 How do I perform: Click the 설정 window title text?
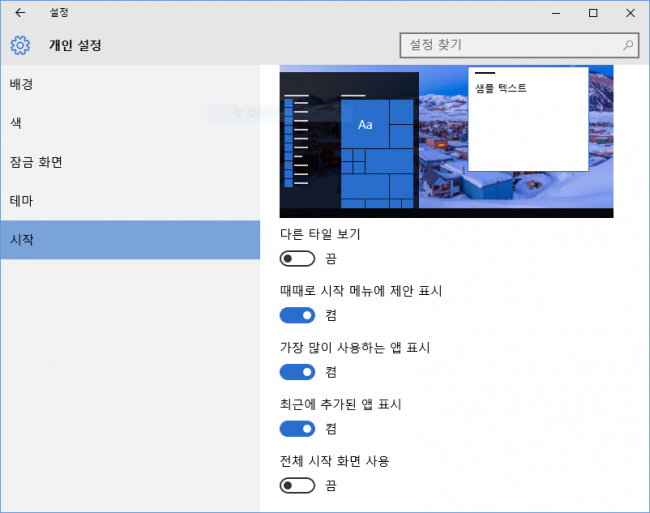[59, 12]
